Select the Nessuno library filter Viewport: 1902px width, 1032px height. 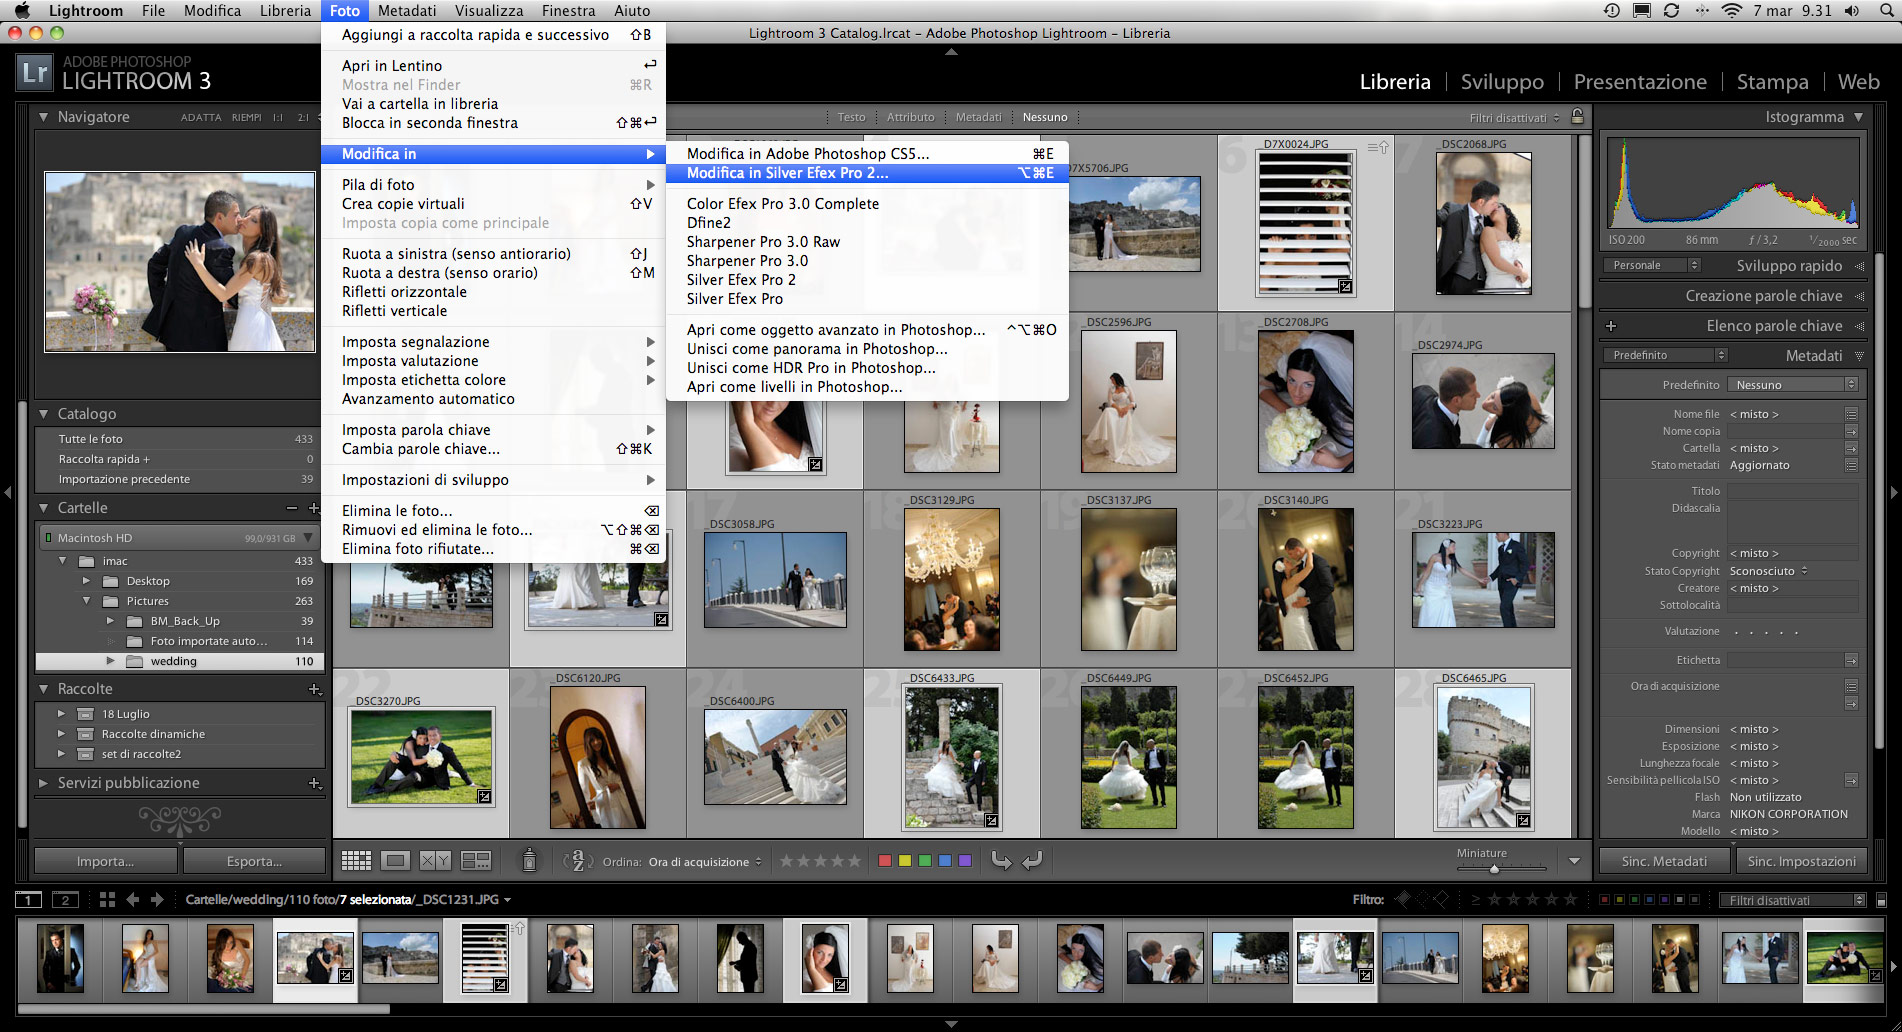pos(1045,117)
